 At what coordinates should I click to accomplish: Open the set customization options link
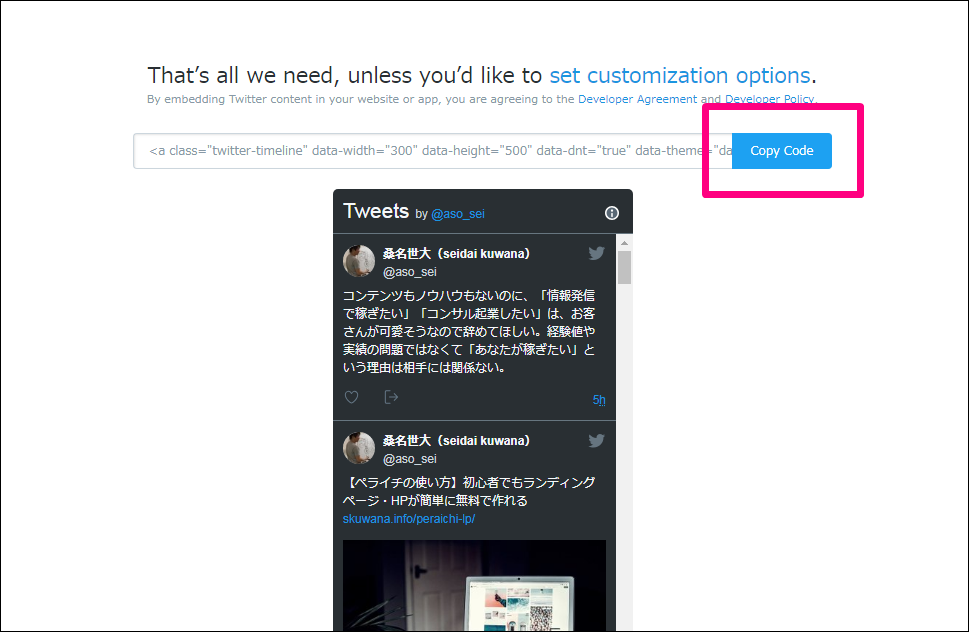(x=679, y=75)
